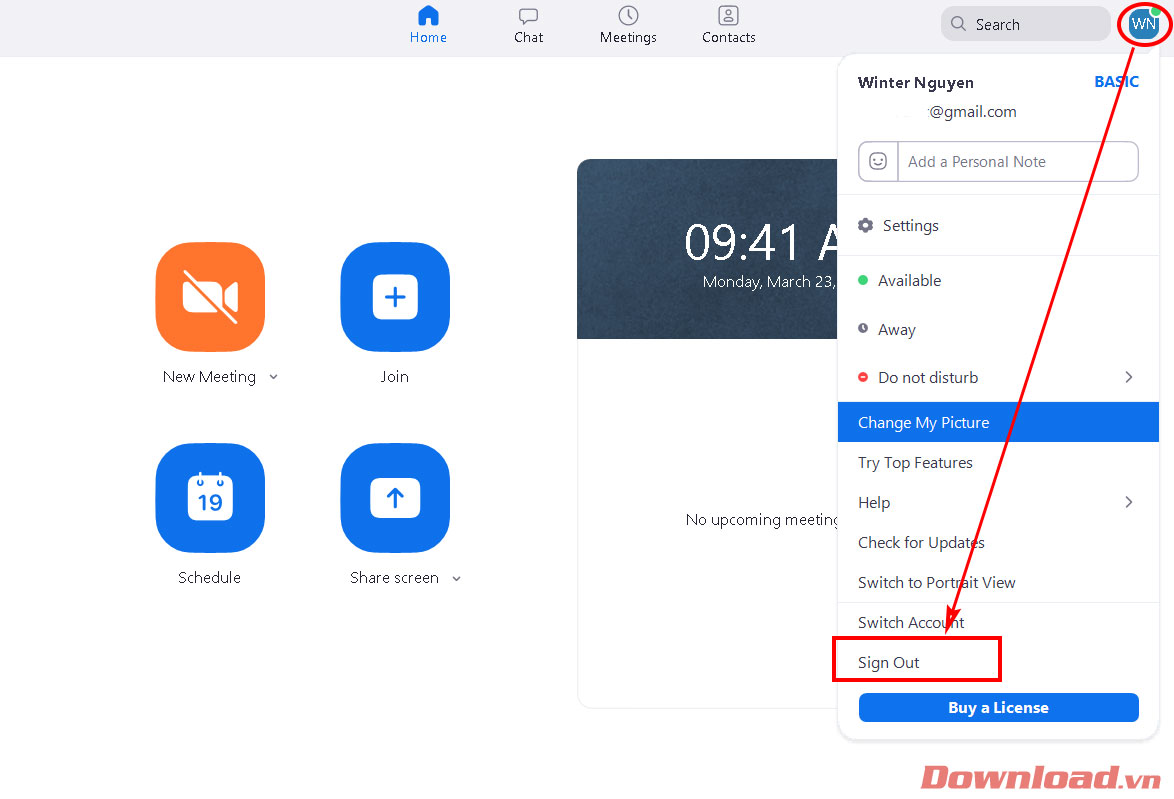Click the No upcoming meetings text
Screen dimensions: 1174x799
[761, 520]
